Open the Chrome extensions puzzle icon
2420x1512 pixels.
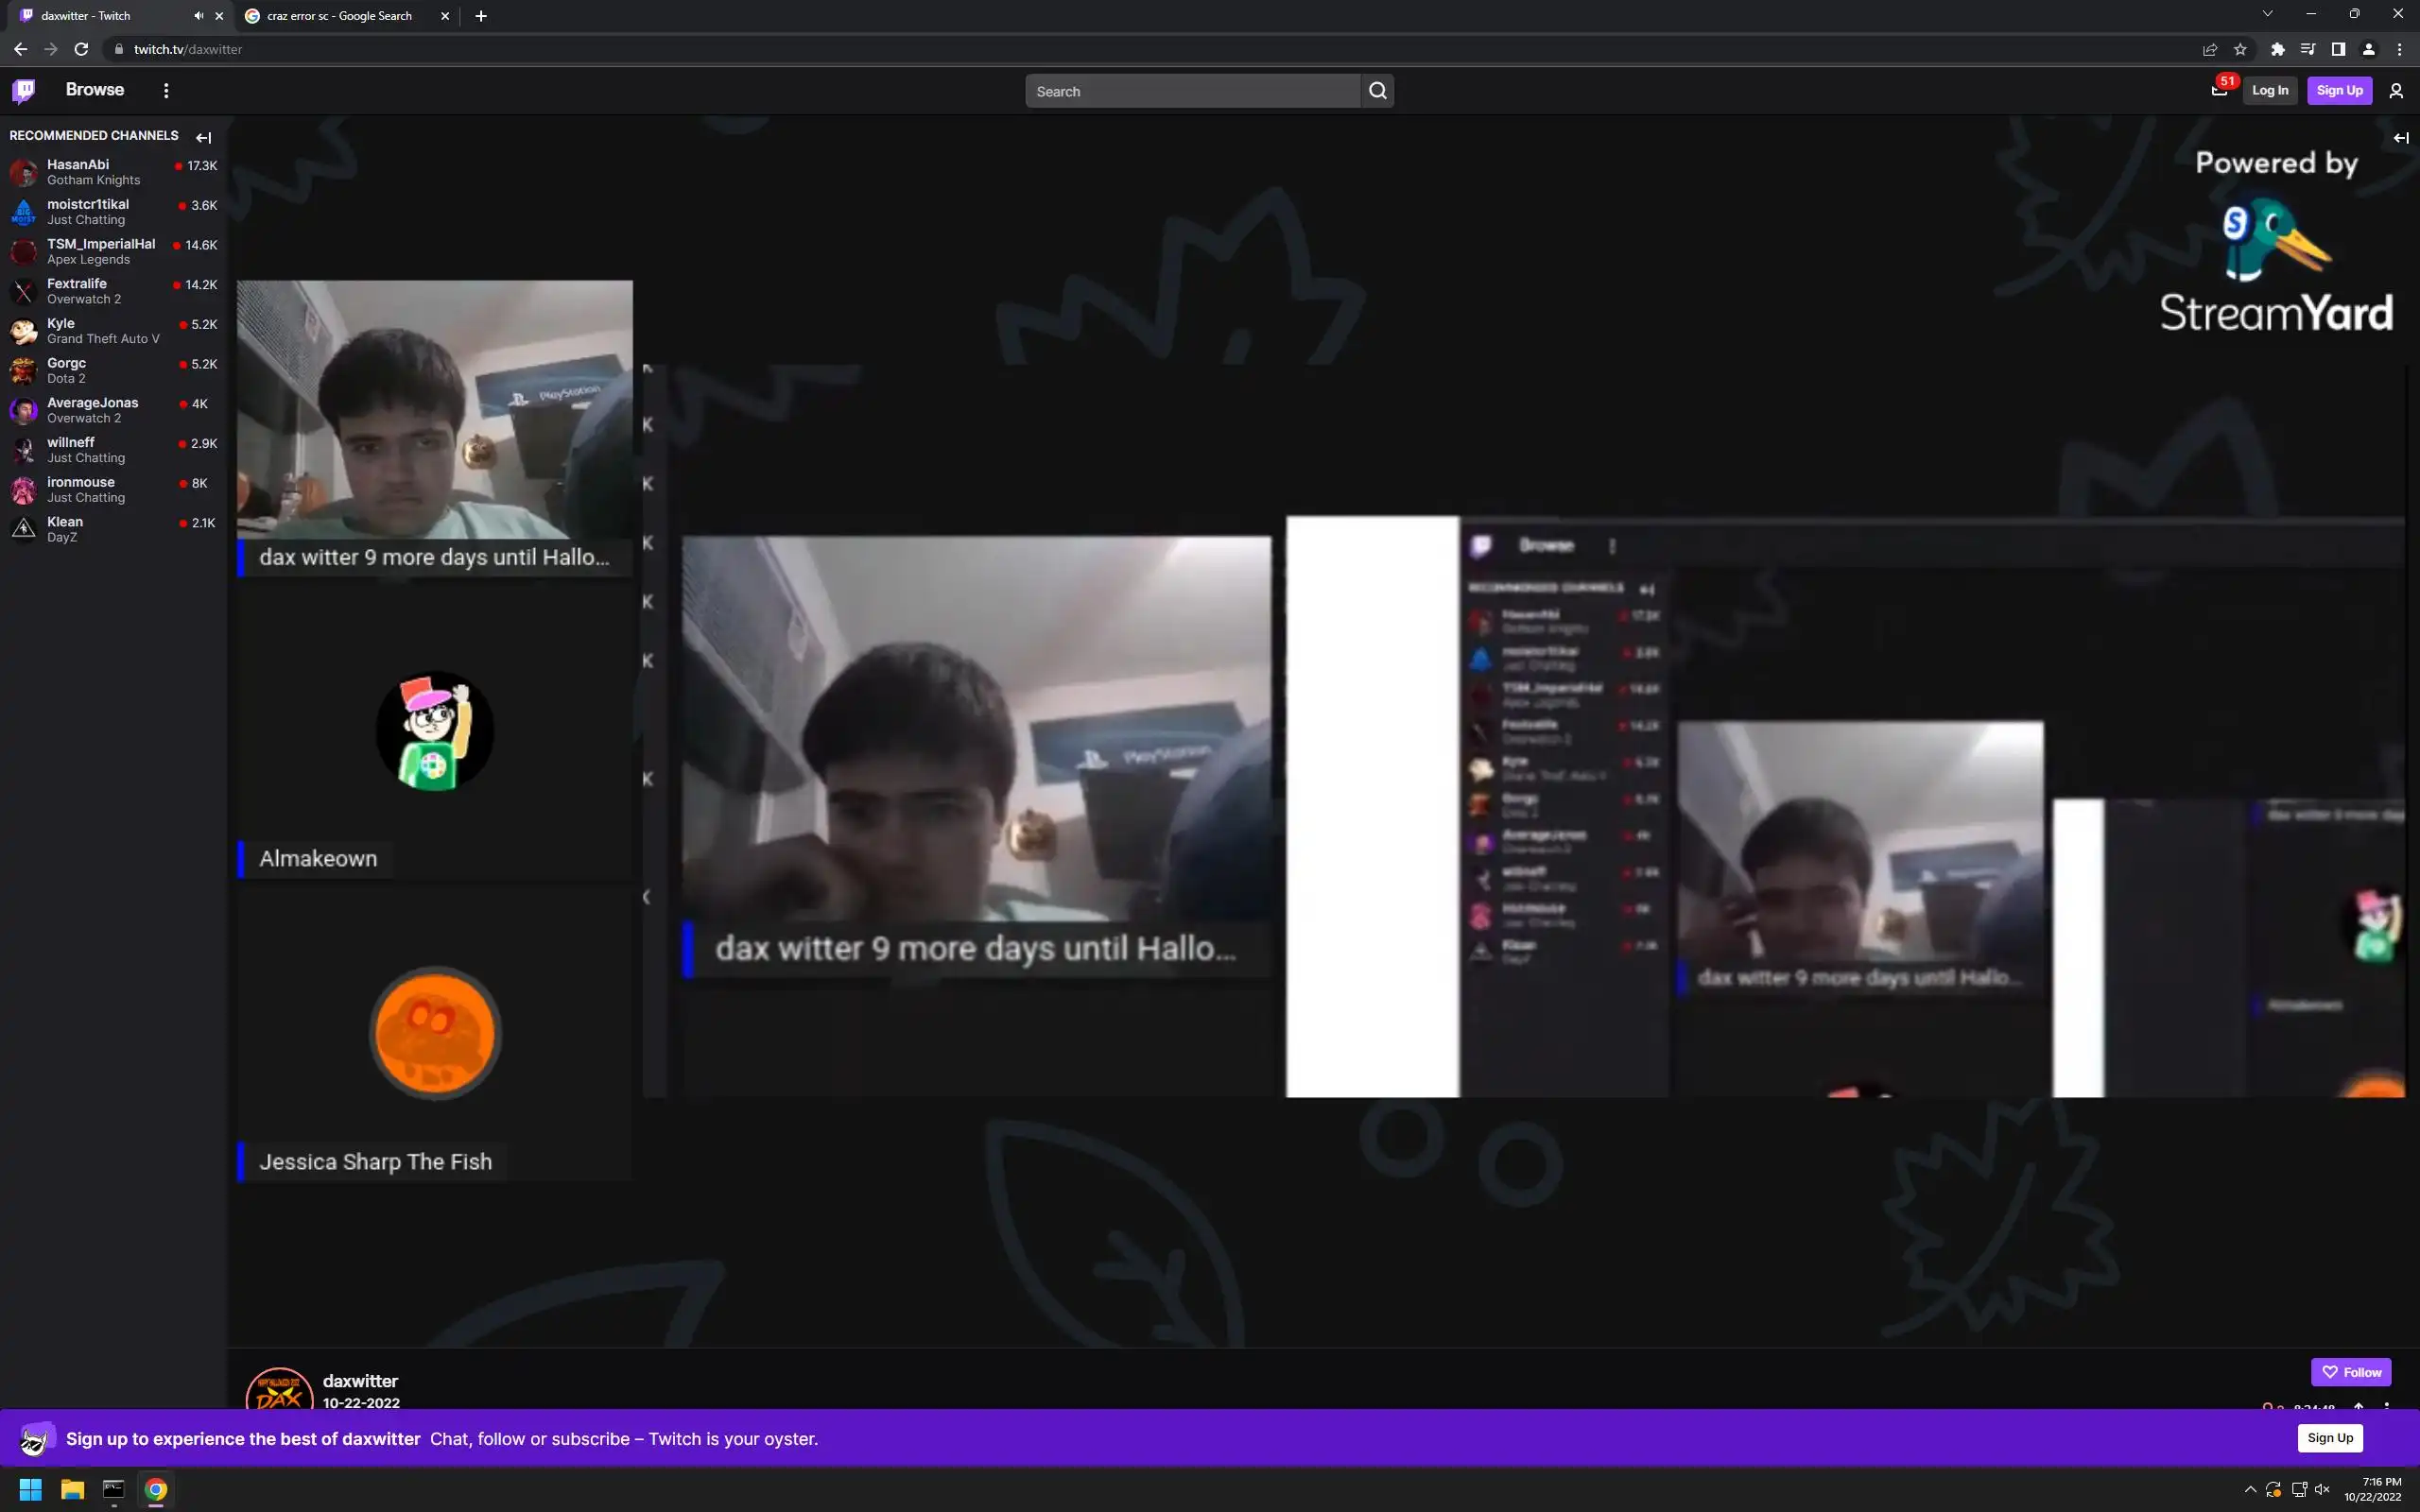click(x=2277, y=49)
